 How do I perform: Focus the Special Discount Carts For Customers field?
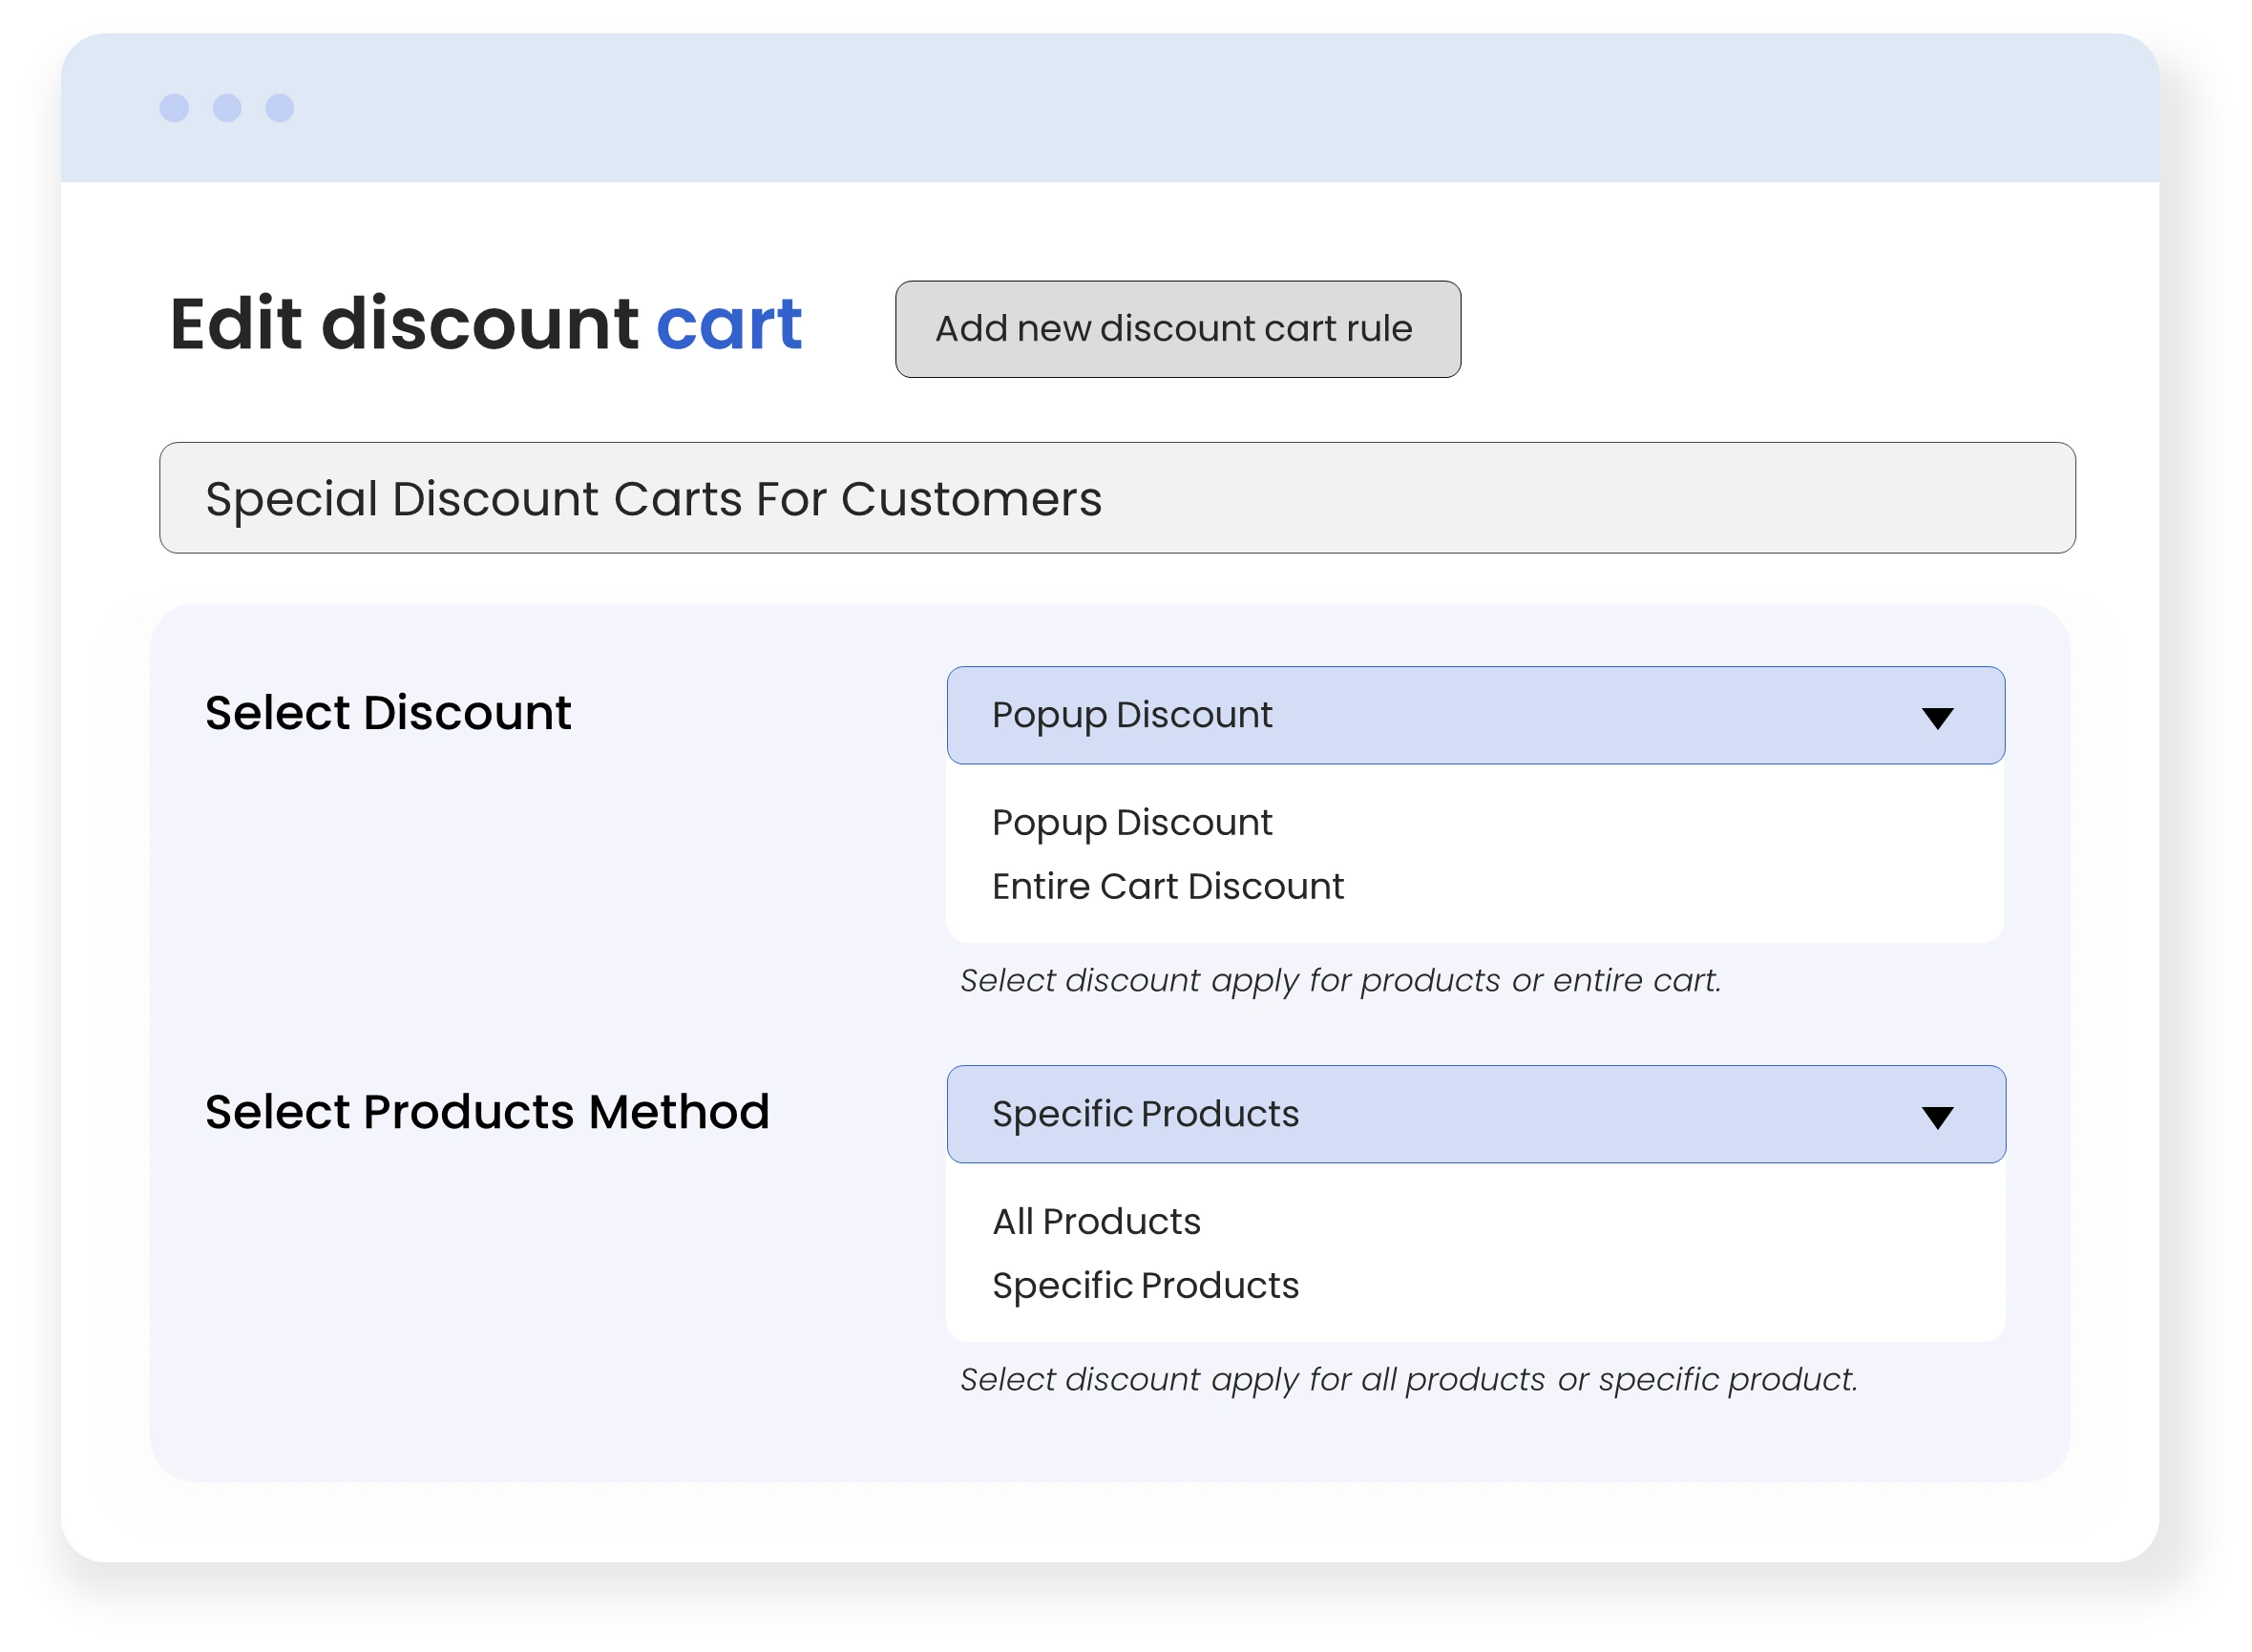coord(1117,498)
